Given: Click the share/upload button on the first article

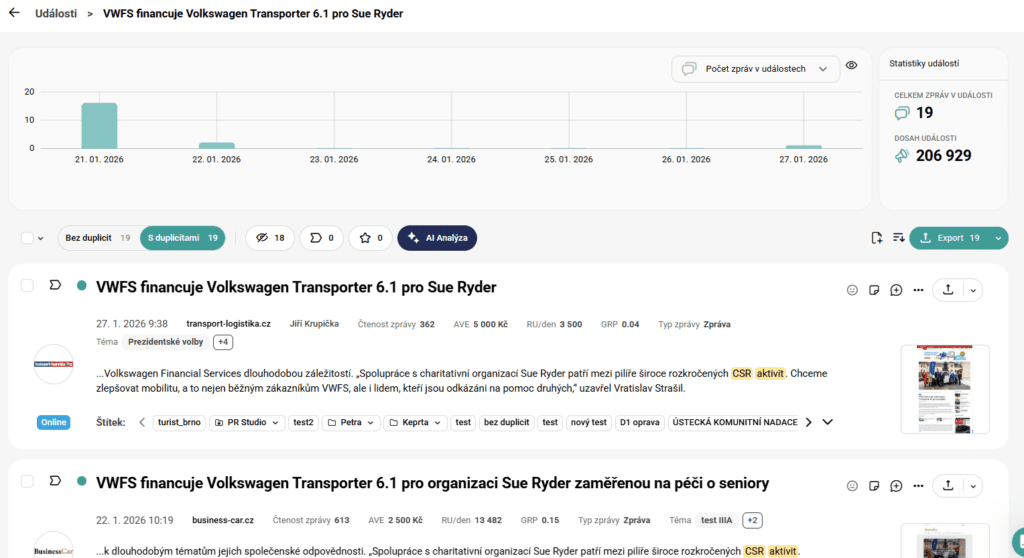Looking at the screenshot, I should click(x=948, y=290).
